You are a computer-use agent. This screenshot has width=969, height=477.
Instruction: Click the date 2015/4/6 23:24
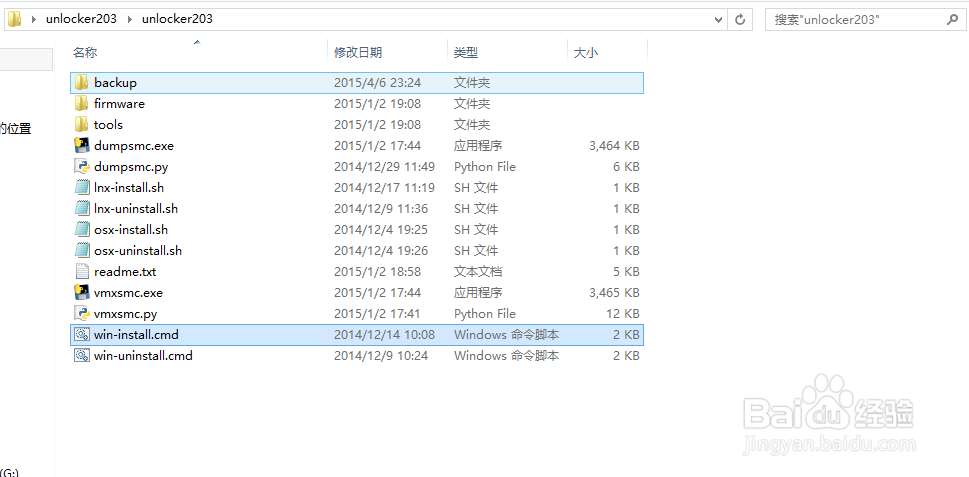click(378, 82)
